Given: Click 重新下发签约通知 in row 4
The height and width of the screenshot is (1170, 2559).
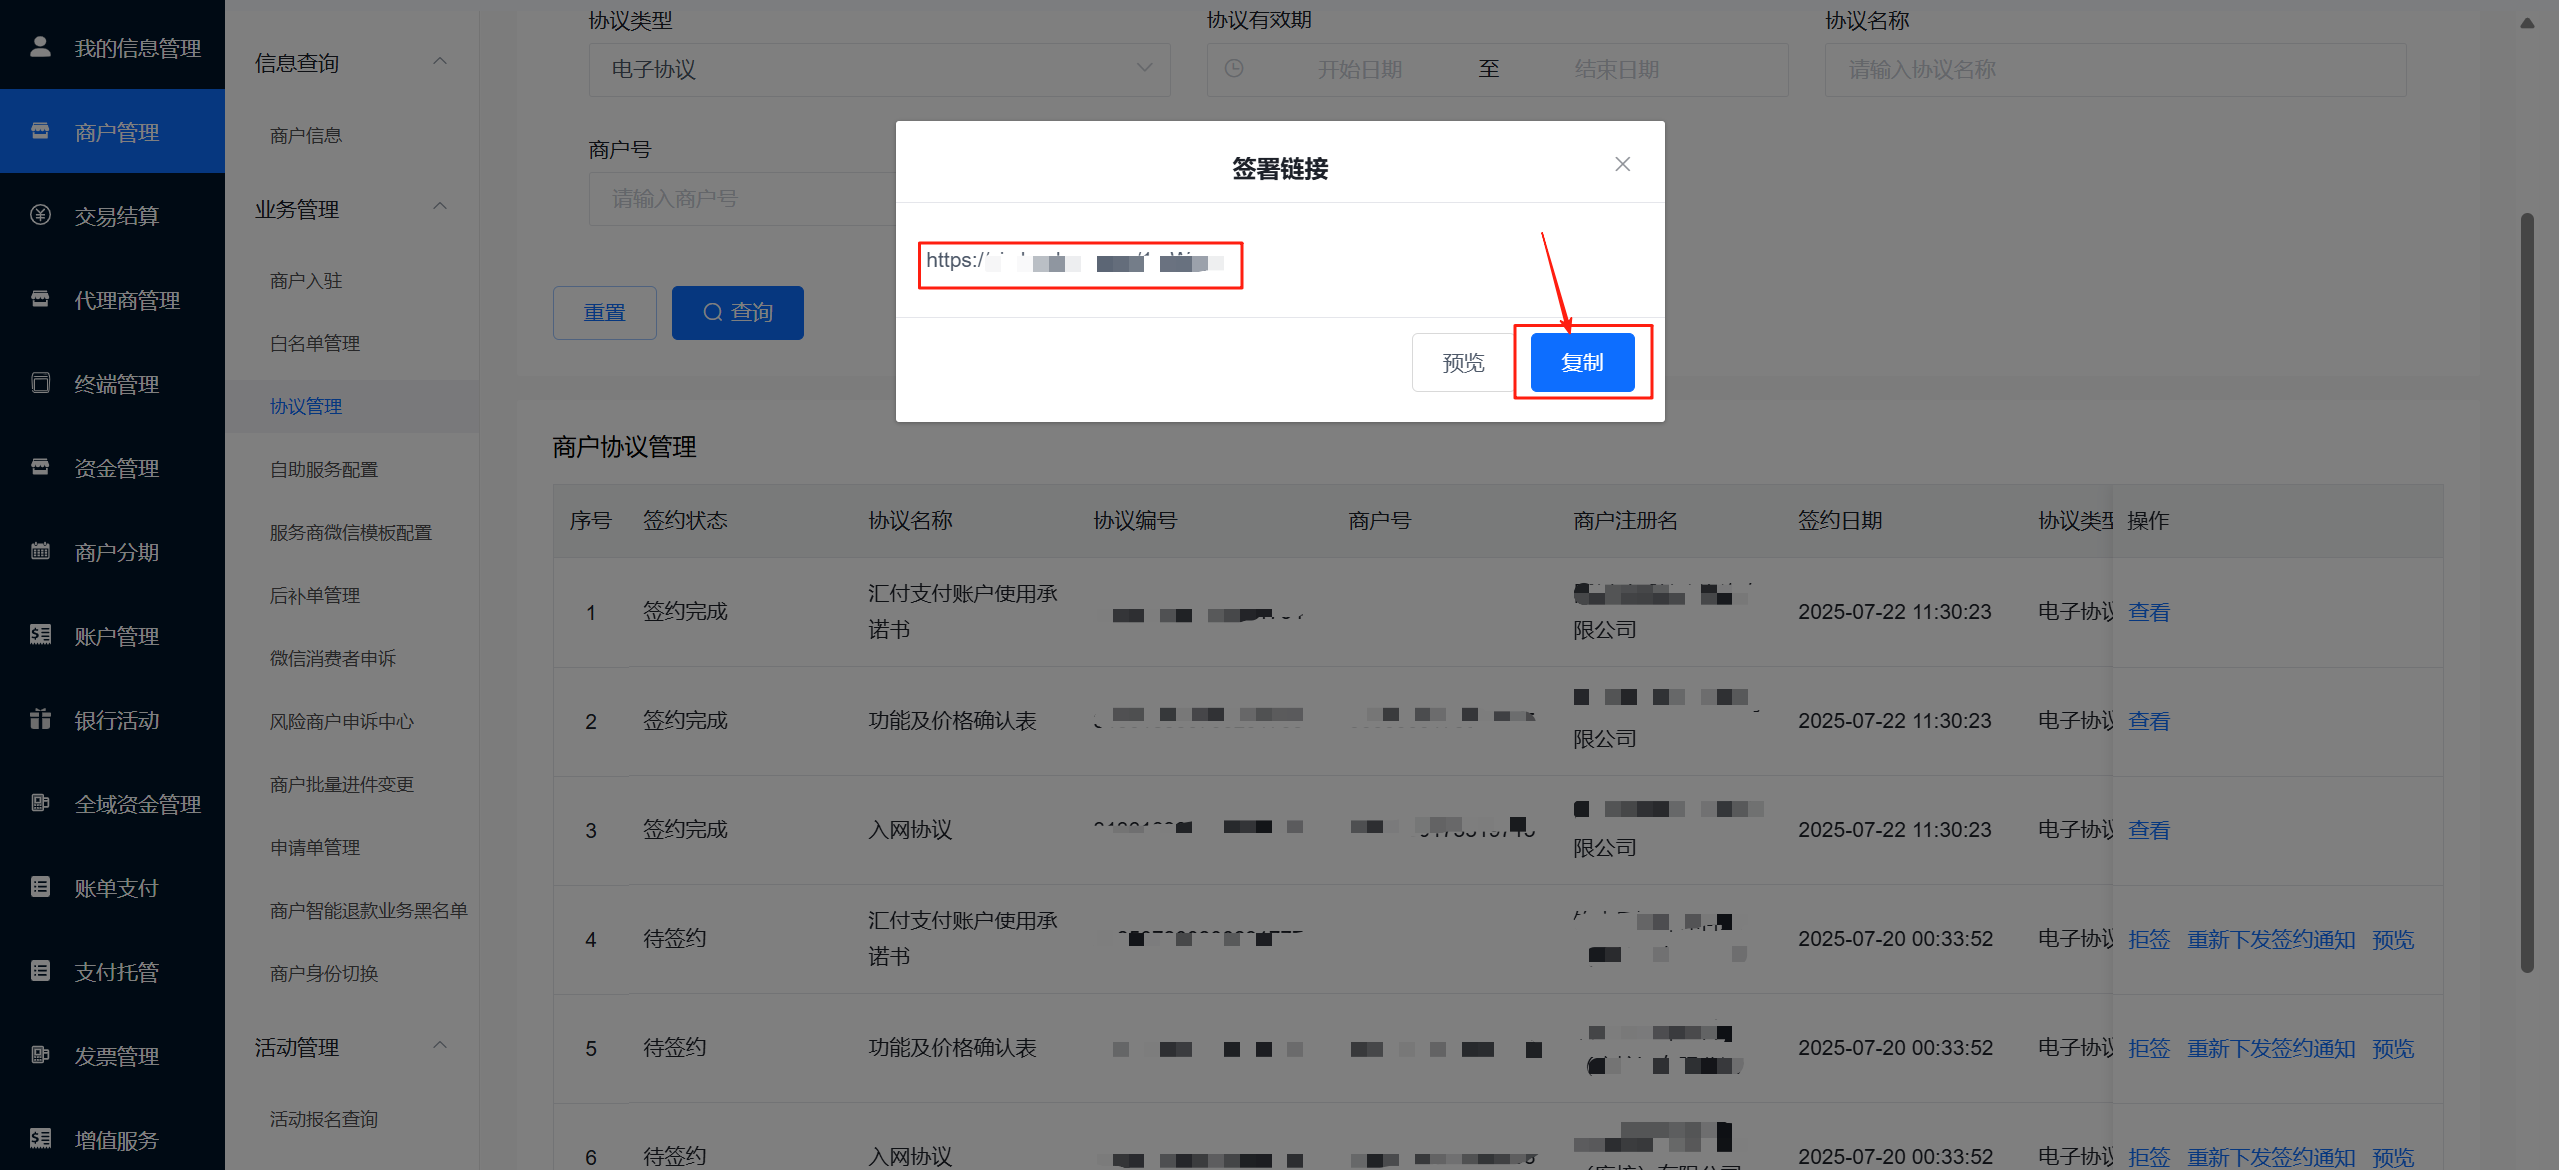Looking at the screenshot, I should (x=2271, y=940).
